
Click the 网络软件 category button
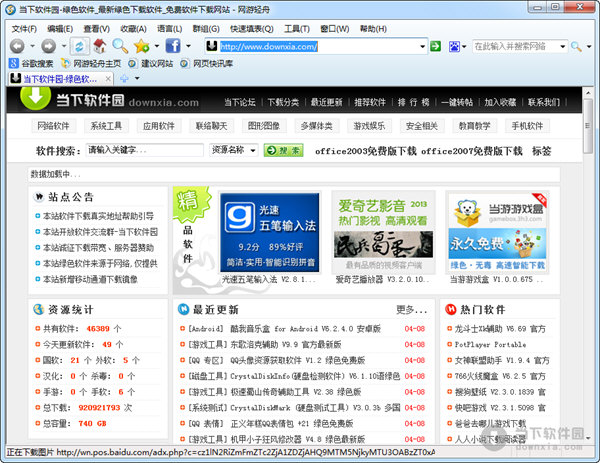[x=53, y=126]
